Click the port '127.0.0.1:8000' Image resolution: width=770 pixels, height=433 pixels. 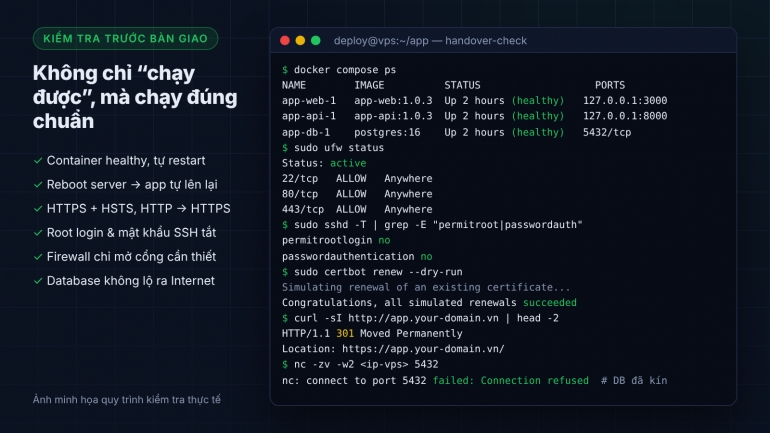click(x=625, y=116)
